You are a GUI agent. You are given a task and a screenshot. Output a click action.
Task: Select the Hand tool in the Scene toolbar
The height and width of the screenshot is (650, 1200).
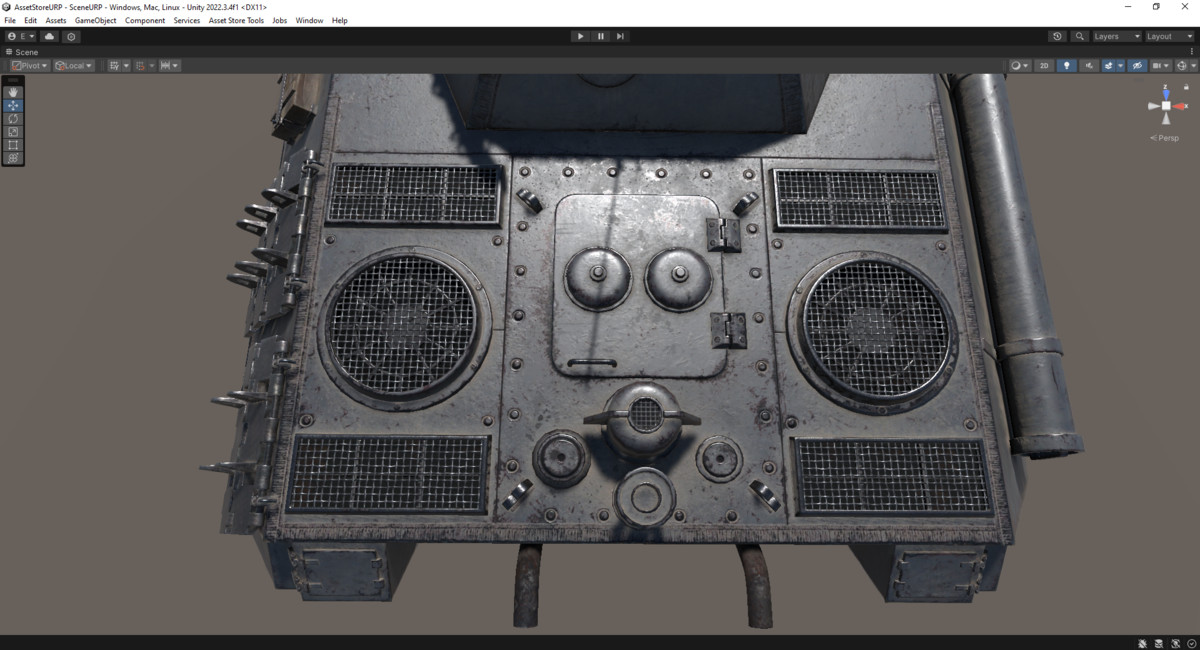point(12,92)
